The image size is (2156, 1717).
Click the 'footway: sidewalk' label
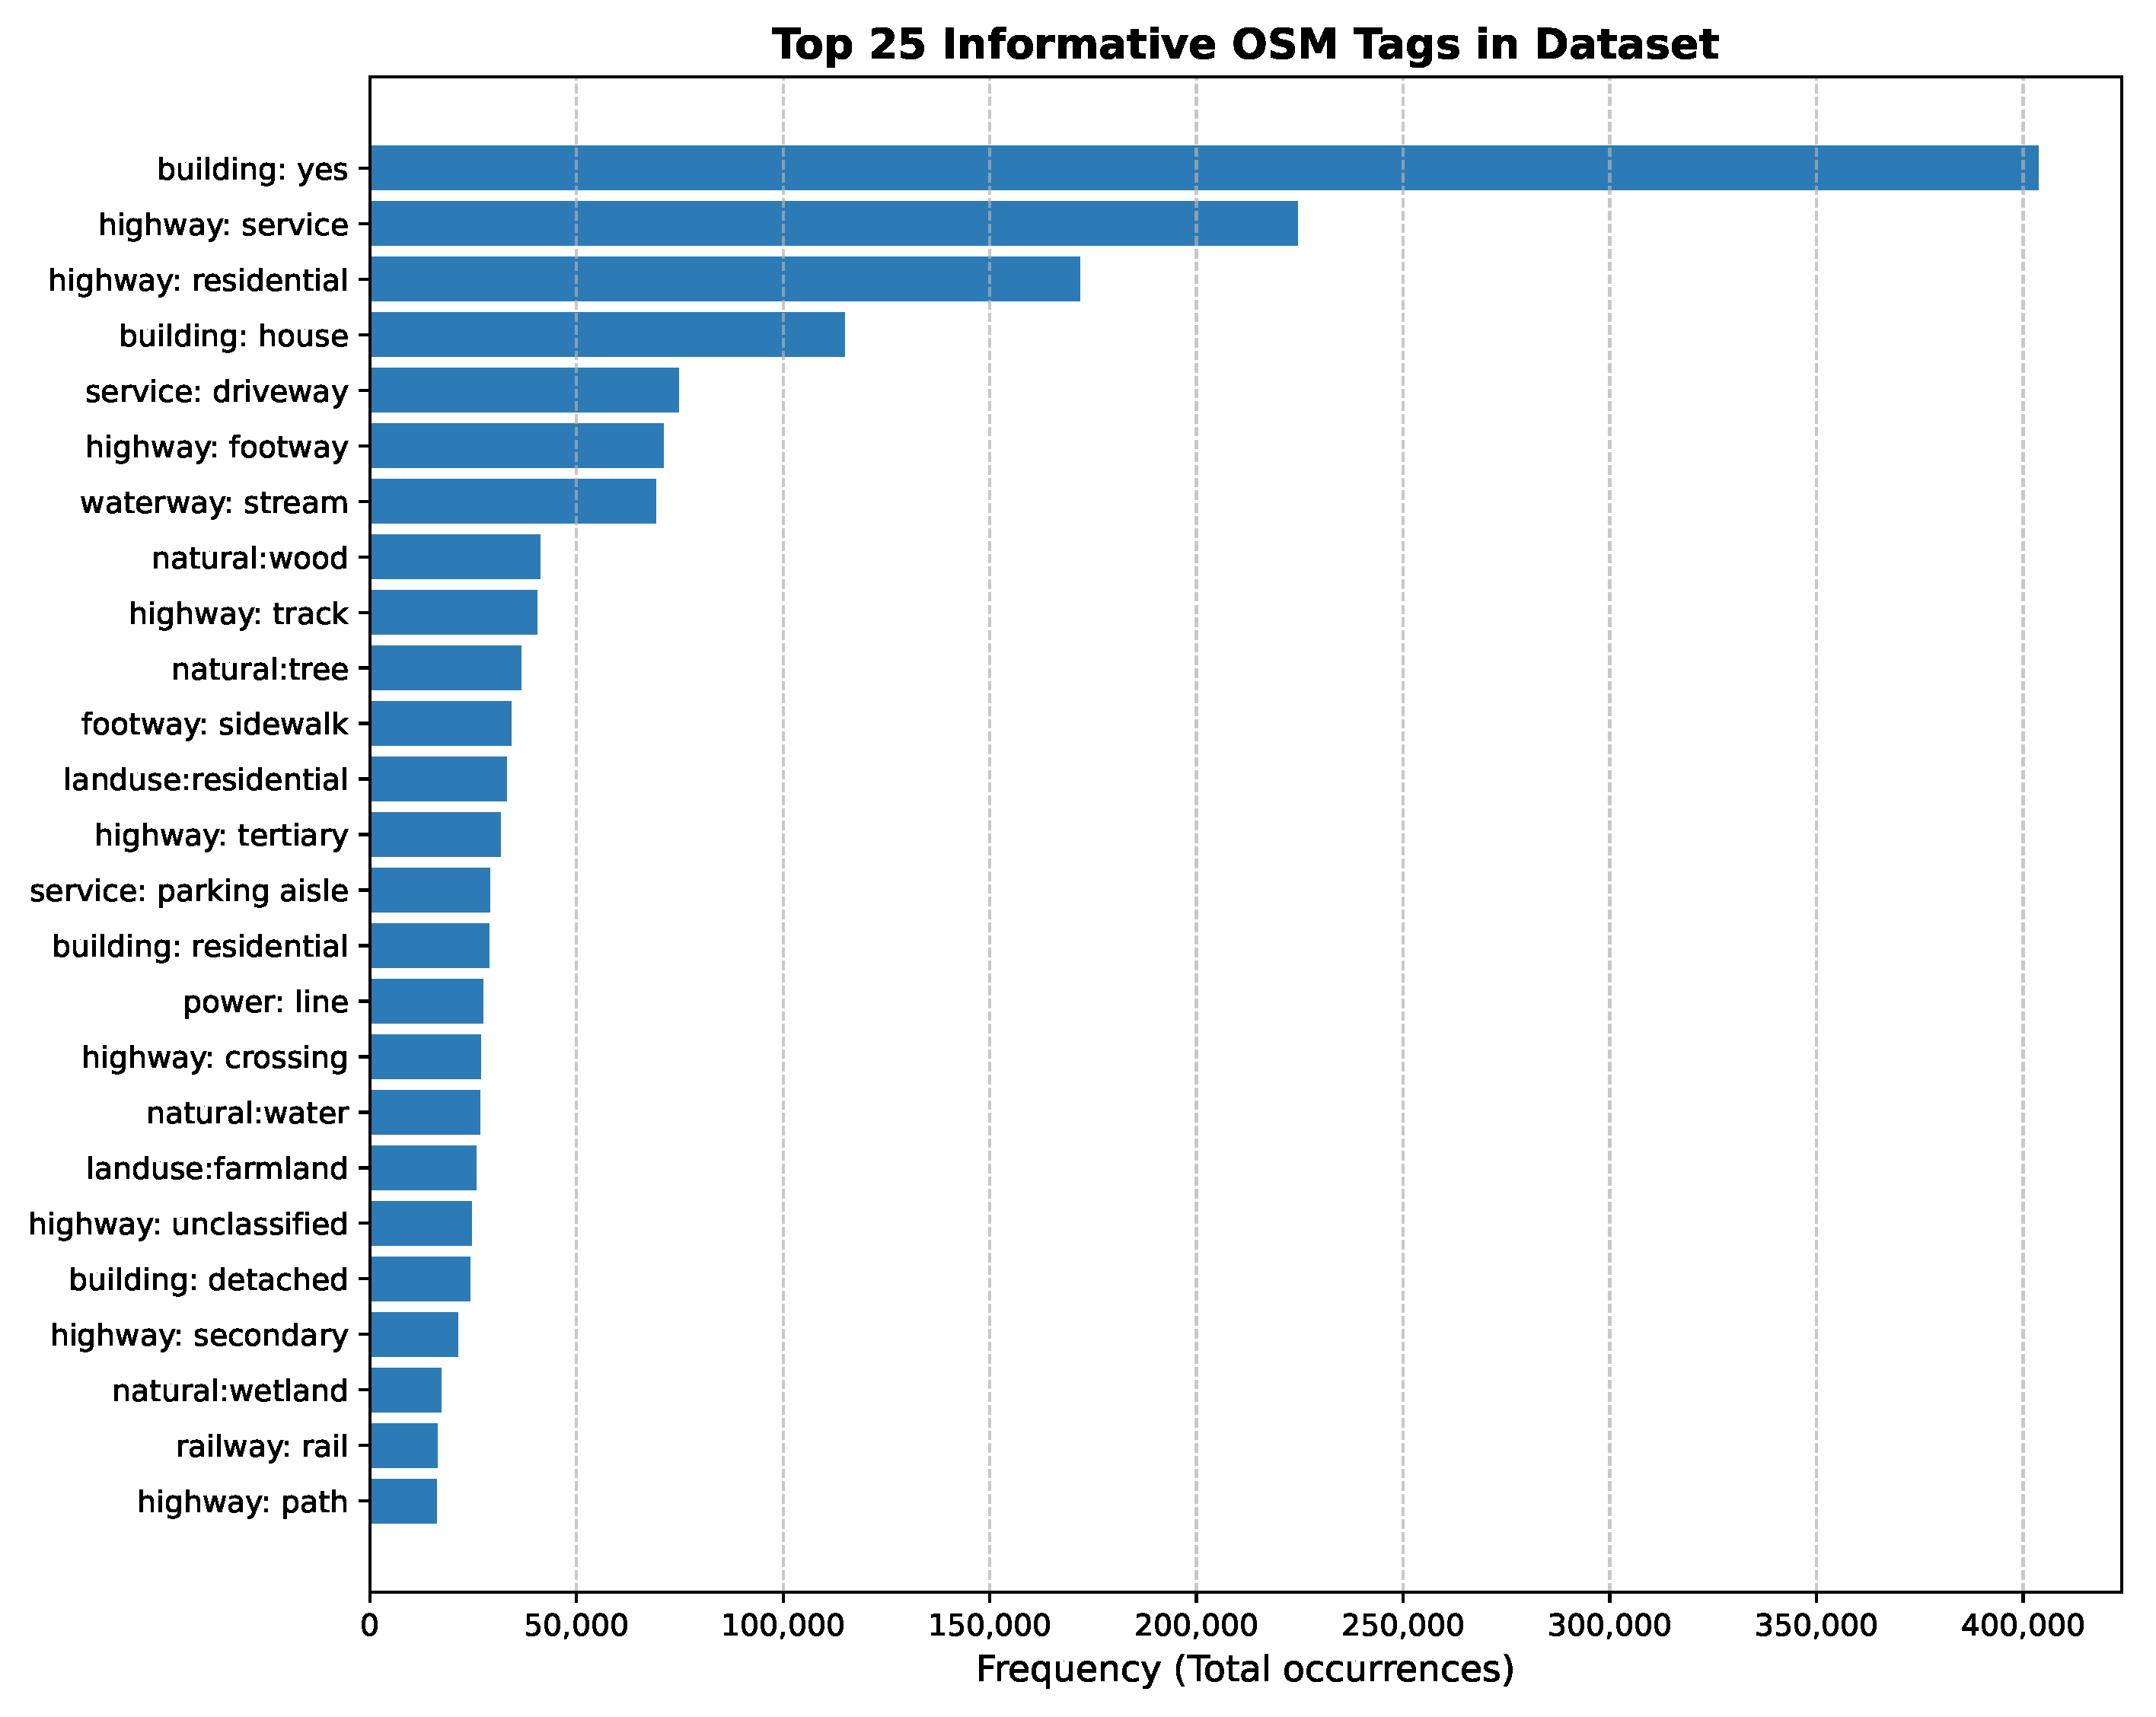(215, 724)
